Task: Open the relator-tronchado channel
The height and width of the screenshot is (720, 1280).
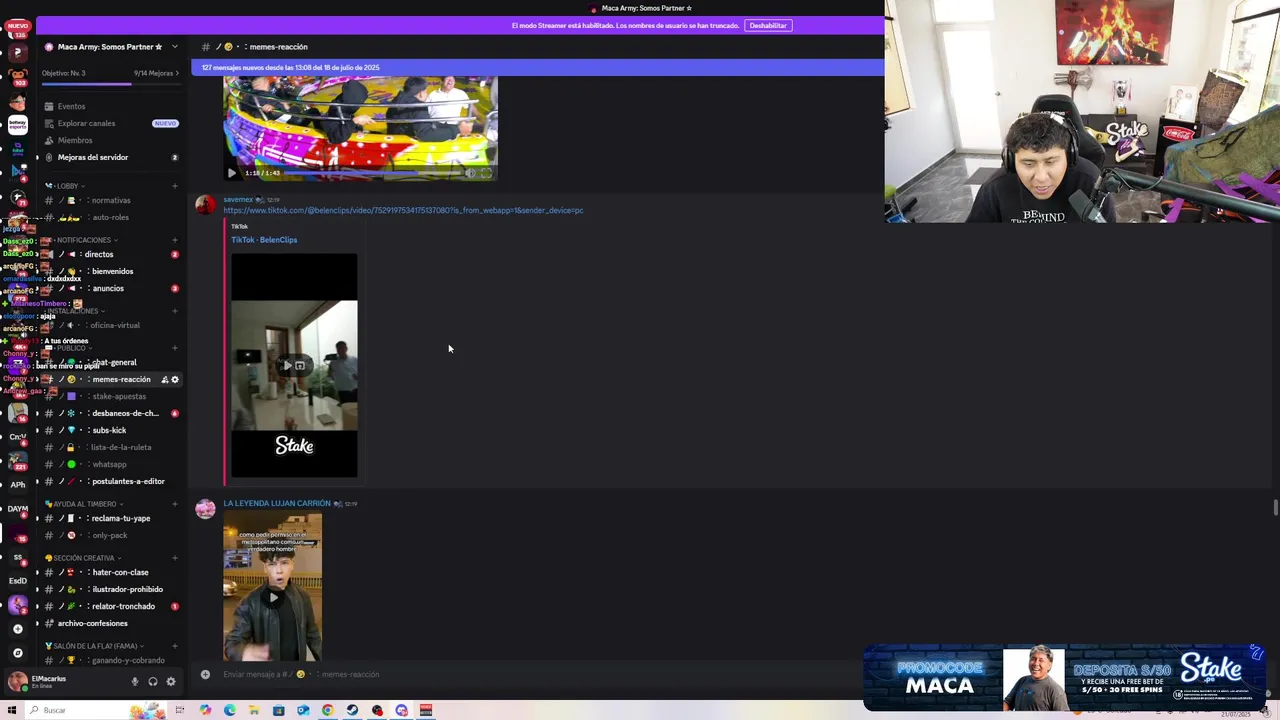Action: click(x=110, y=606)
